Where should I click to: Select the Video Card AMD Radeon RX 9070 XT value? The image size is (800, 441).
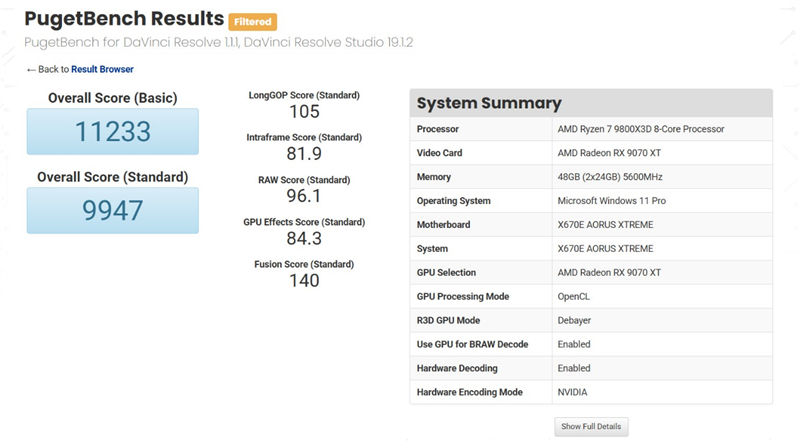click(x=609, y=153)
